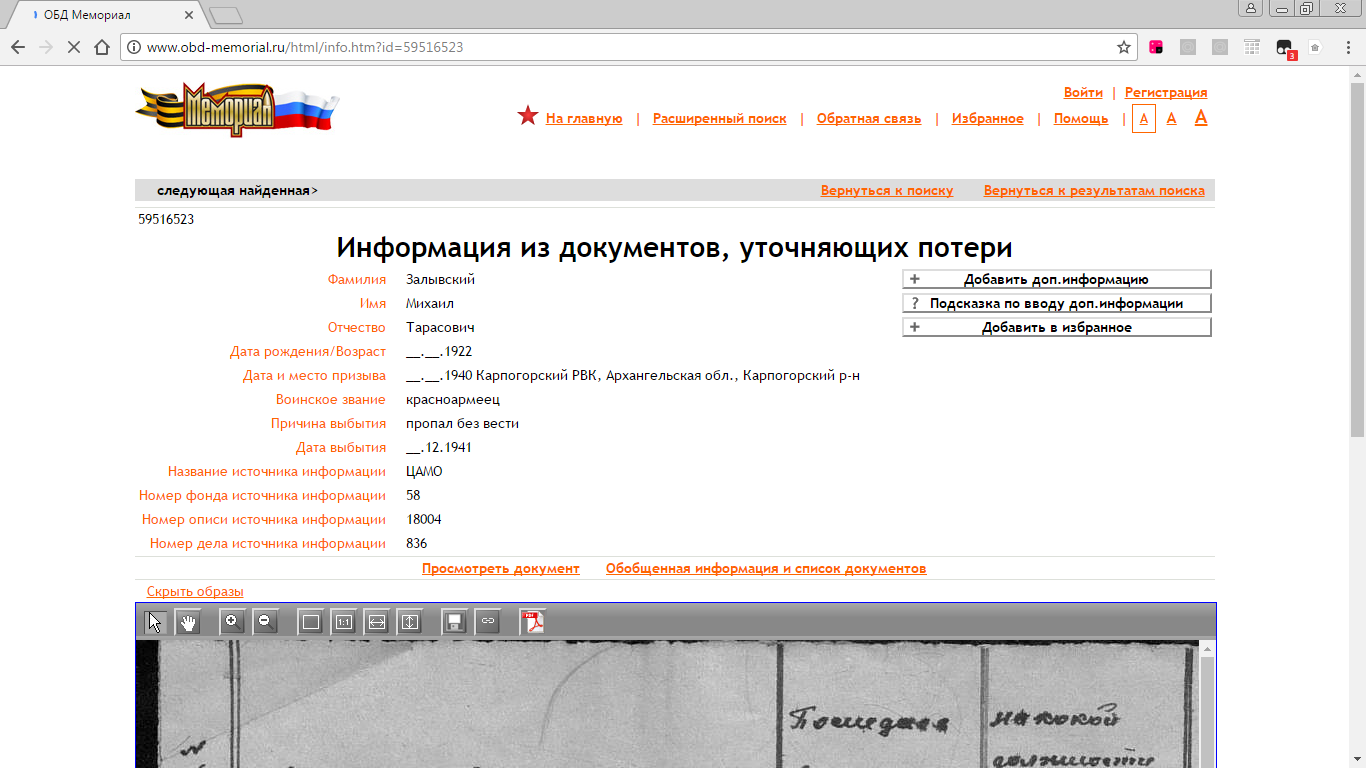Open a new browser tab
This screenshot has height=768, width=1366.
(227, 14)
